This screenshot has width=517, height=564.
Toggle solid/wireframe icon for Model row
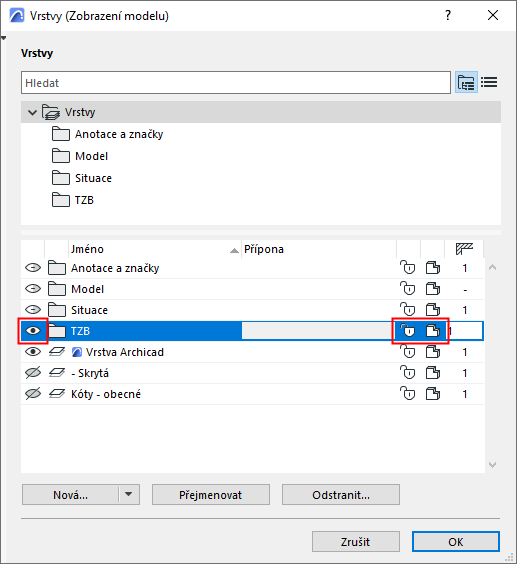432,289
